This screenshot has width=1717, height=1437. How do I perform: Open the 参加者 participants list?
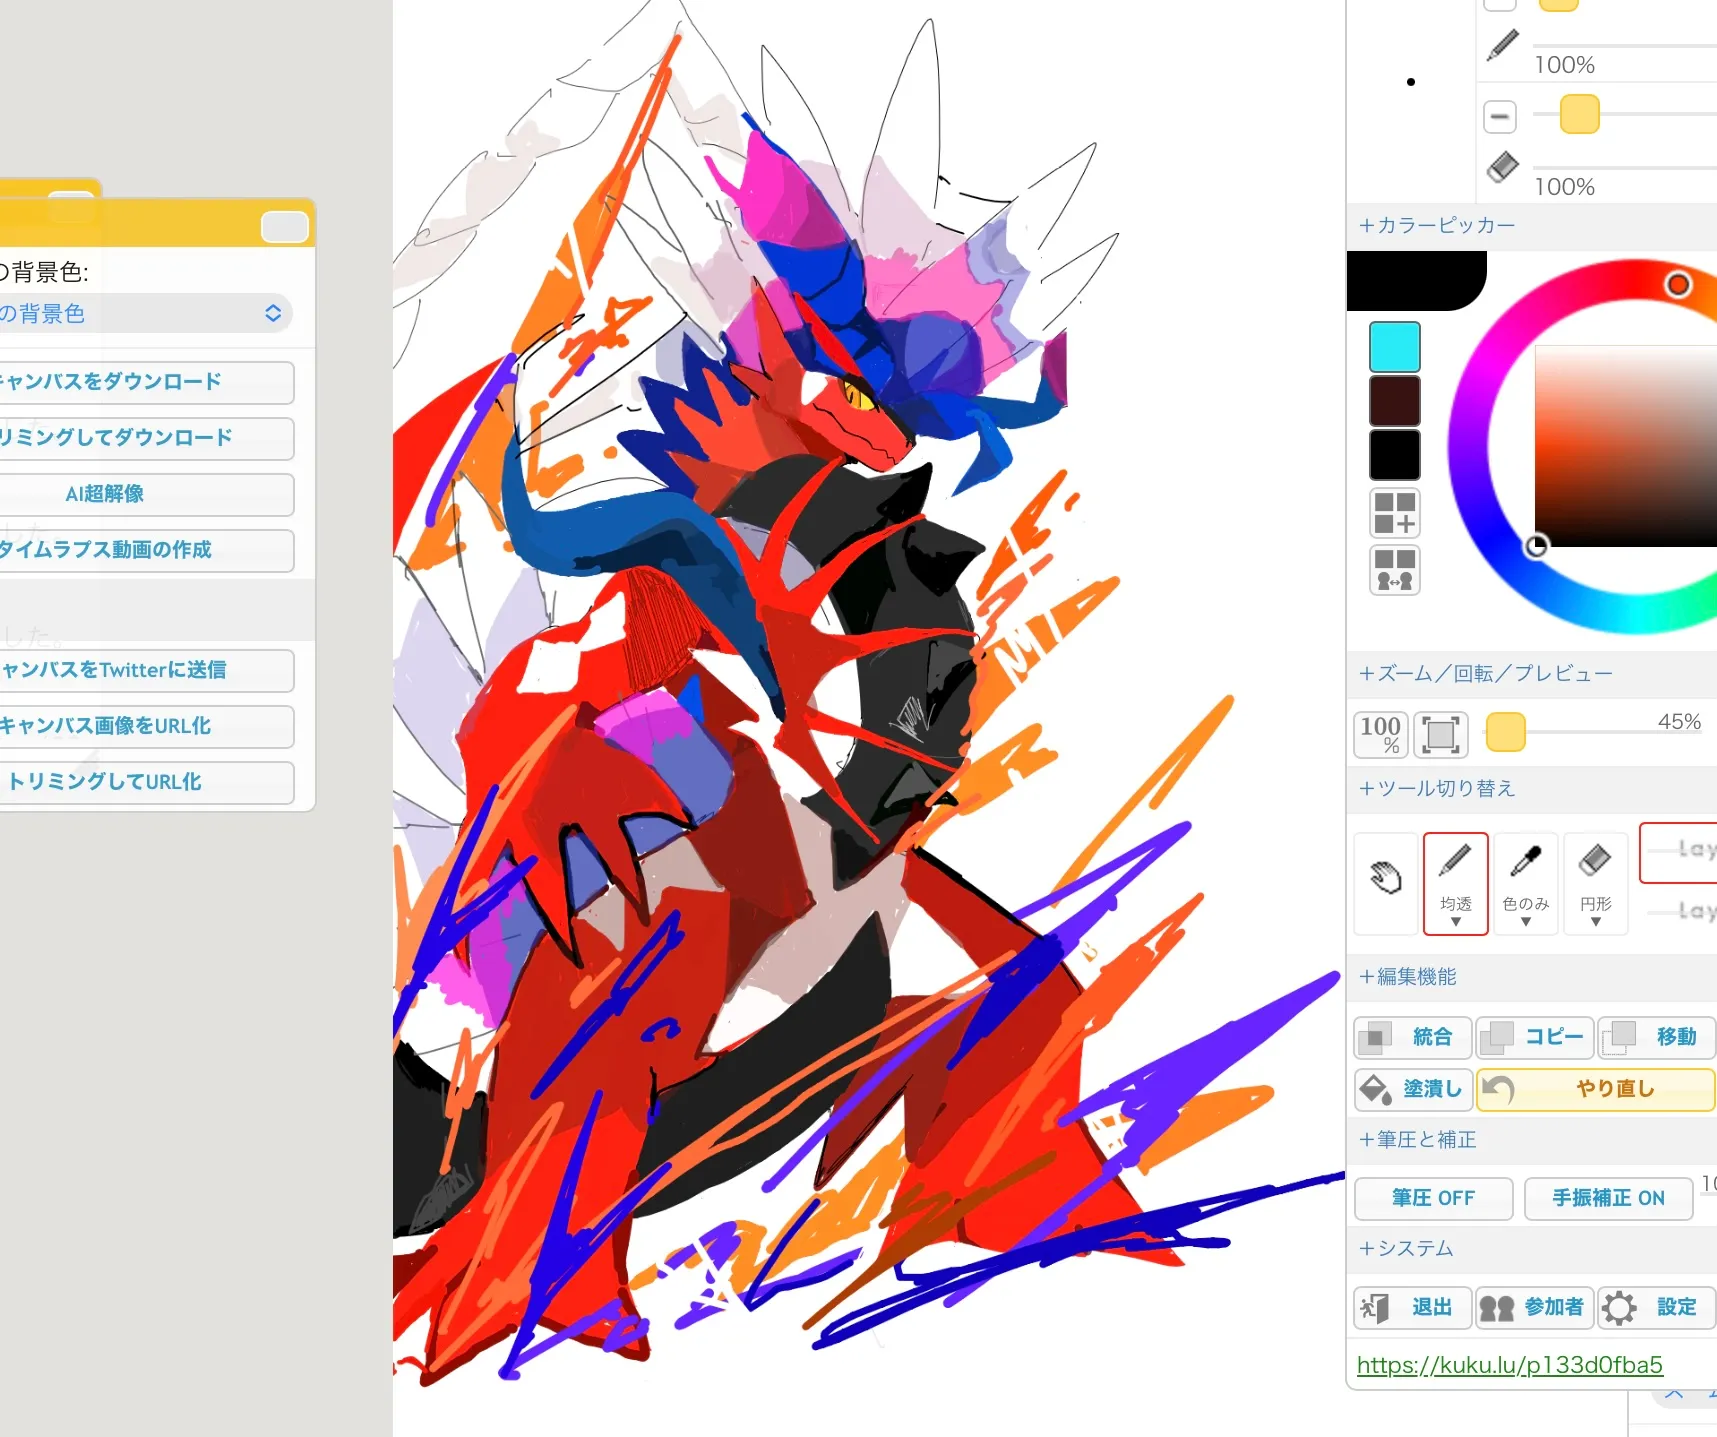click(1535, 1307)
